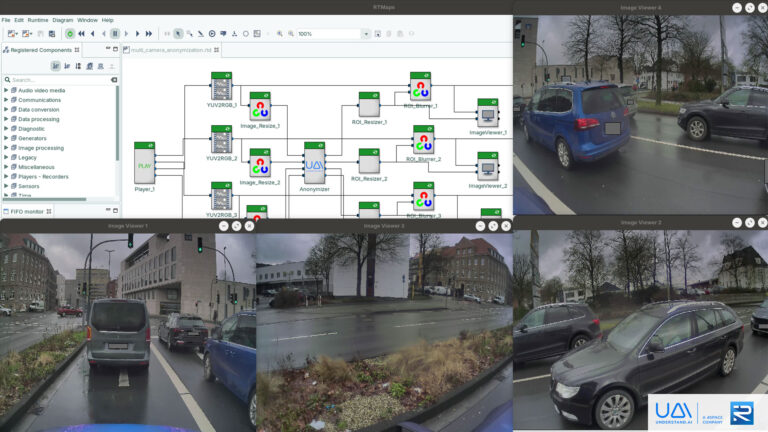Expand the Image processing category
Viewport: 768px width, 432px height.
(6, 148)
